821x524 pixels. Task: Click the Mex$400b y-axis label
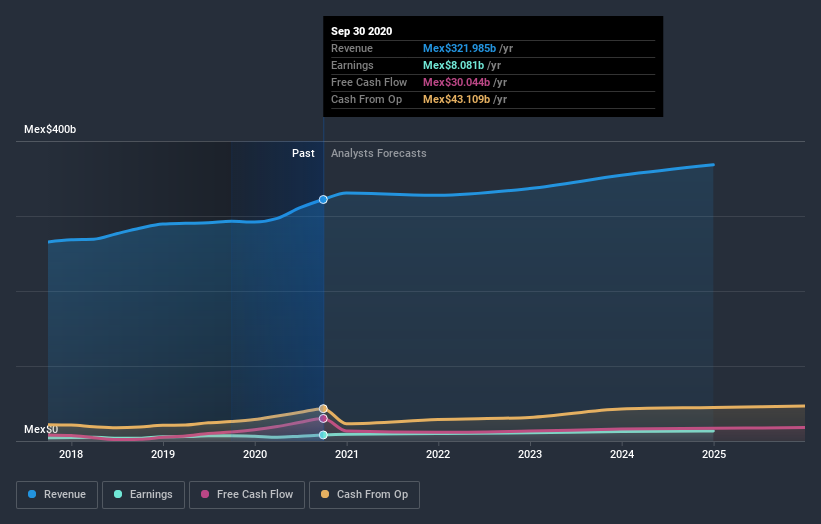(50, 129)
